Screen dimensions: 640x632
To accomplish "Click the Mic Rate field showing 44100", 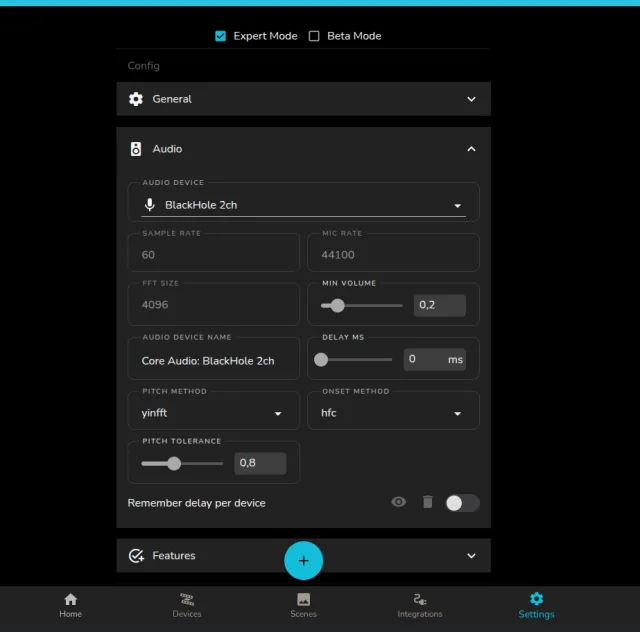I will coord(393,253).
